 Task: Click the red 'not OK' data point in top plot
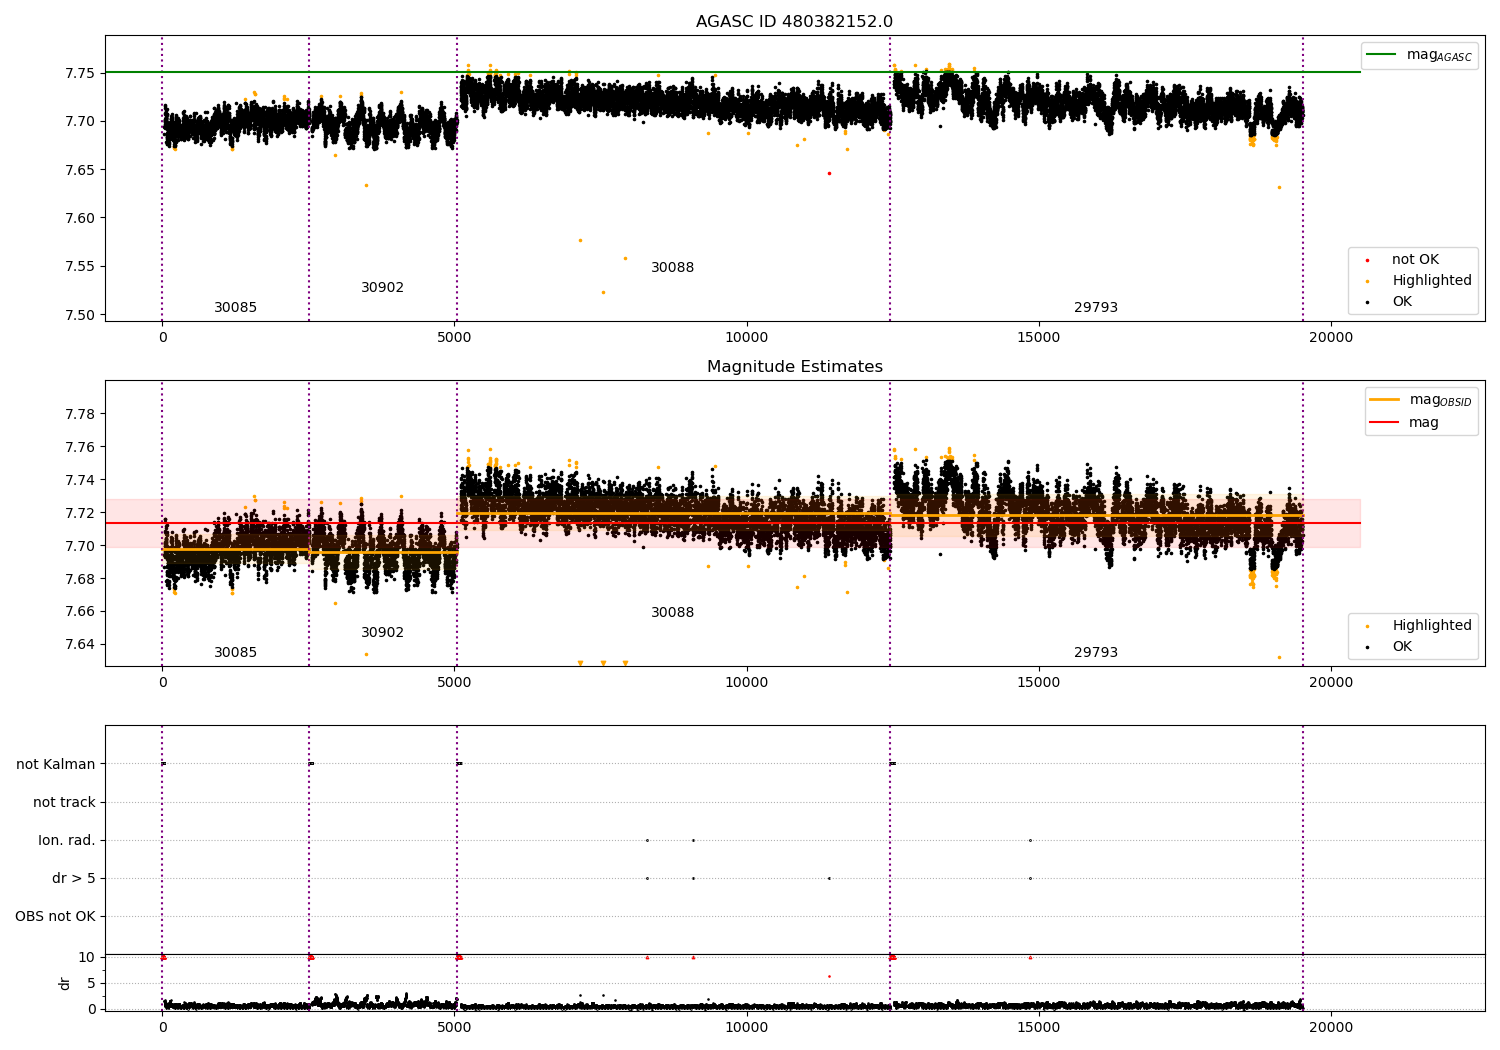click(x=829, y=173)
